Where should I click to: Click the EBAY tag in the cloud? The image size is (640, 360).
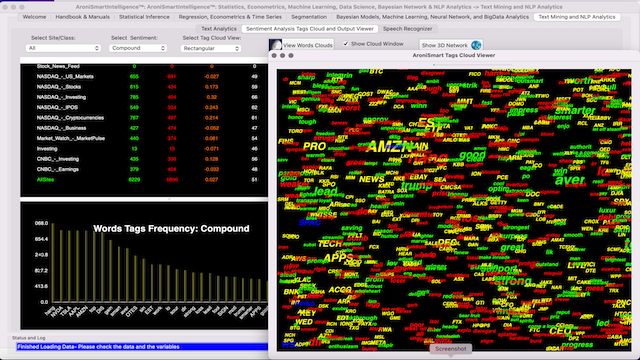(418, 177)
